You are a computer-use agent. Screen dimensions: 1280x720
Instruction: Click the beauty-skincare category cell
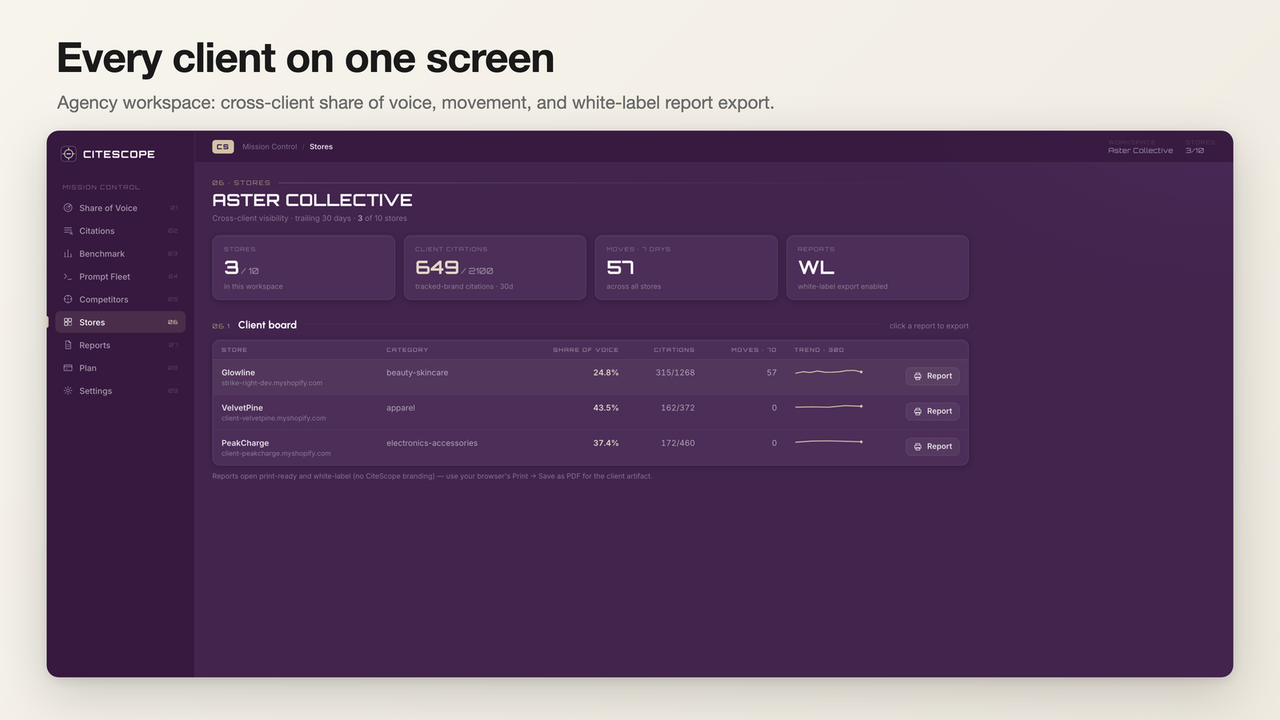[x=417, y=372]
